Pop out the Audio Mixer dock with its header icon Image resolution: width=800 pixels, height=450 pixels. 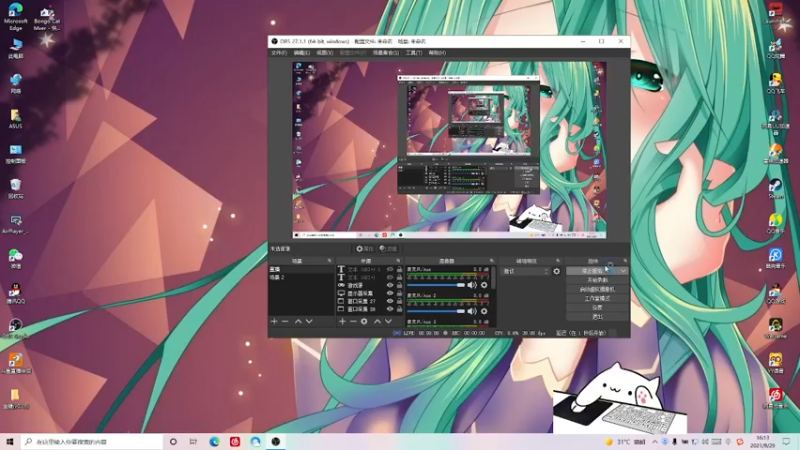tap(492, 261)
